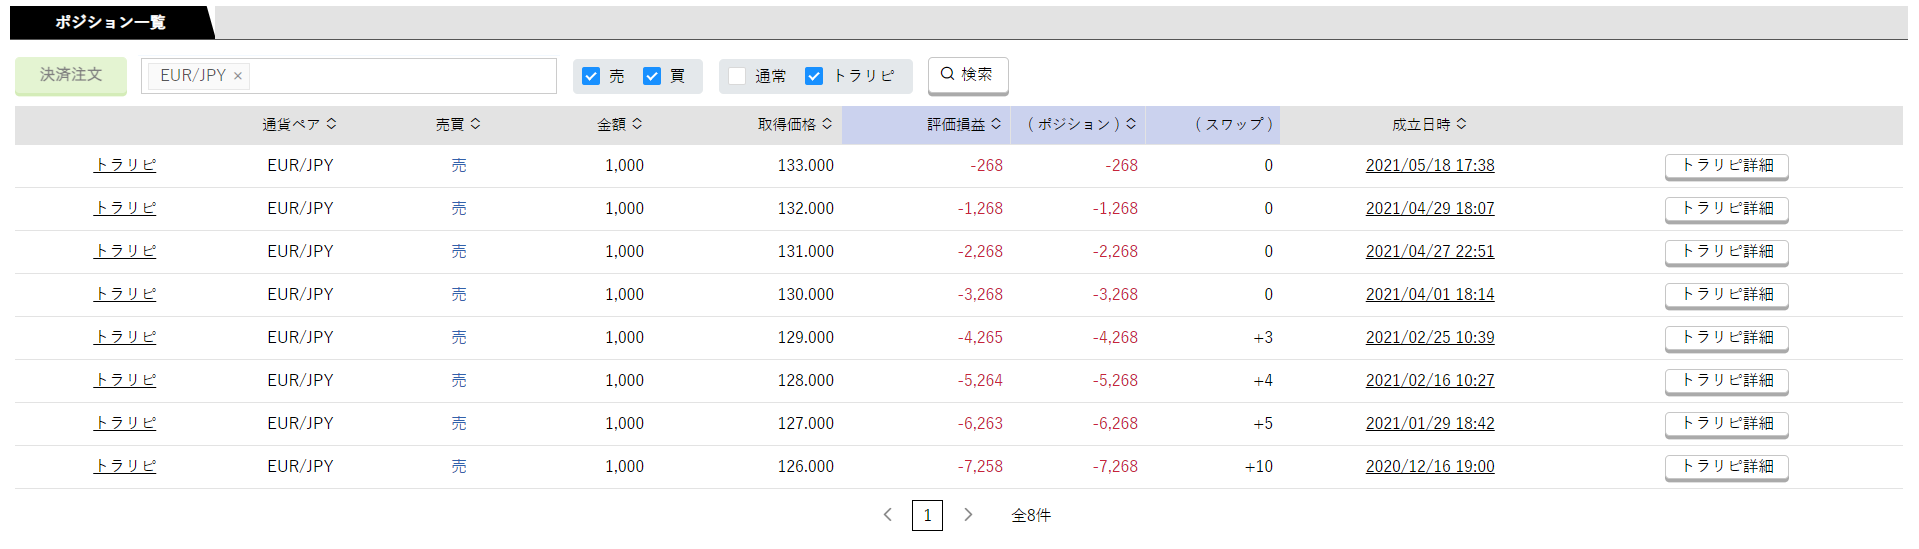Click トラリピ詳細 for 2020/12/16 row
The image size is (1919, 549).
pos(1727,467)
